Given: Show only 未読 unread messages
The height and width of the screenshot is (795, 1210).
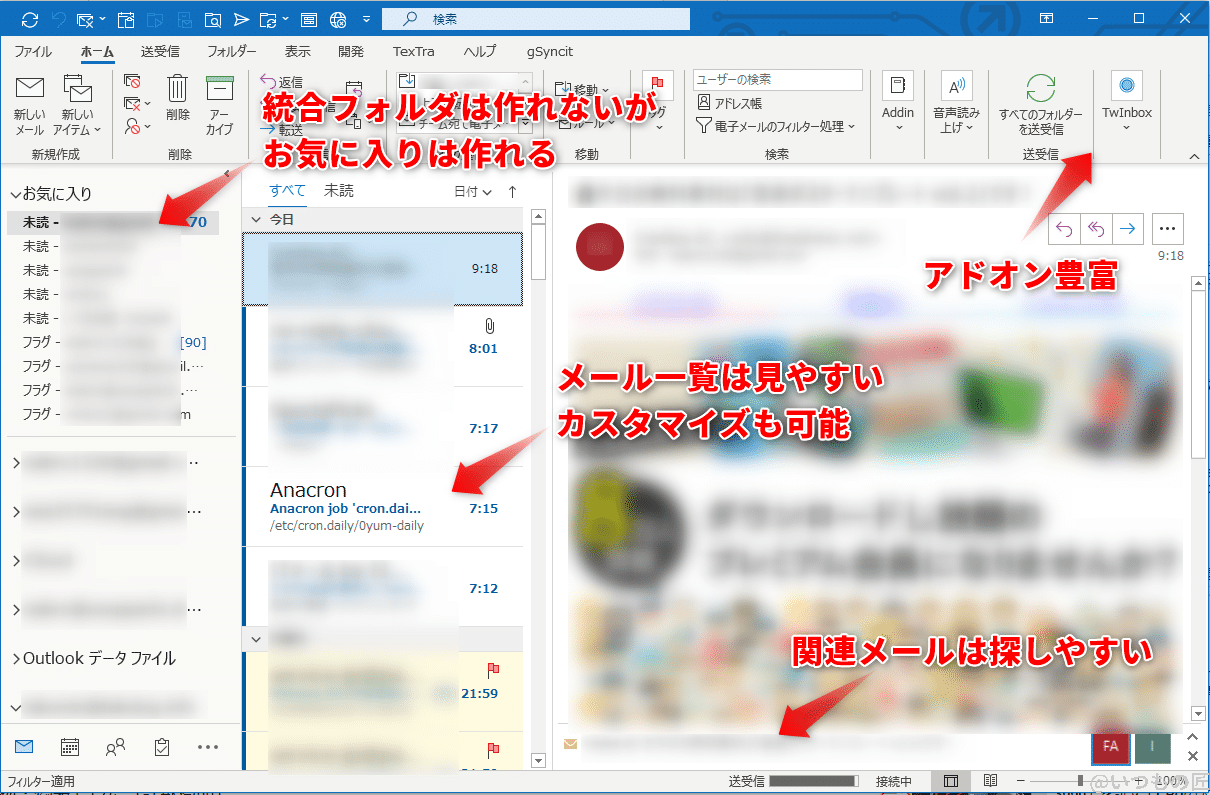Looking at the screenshot, I should pyautogui.click(x=338, y=190).
